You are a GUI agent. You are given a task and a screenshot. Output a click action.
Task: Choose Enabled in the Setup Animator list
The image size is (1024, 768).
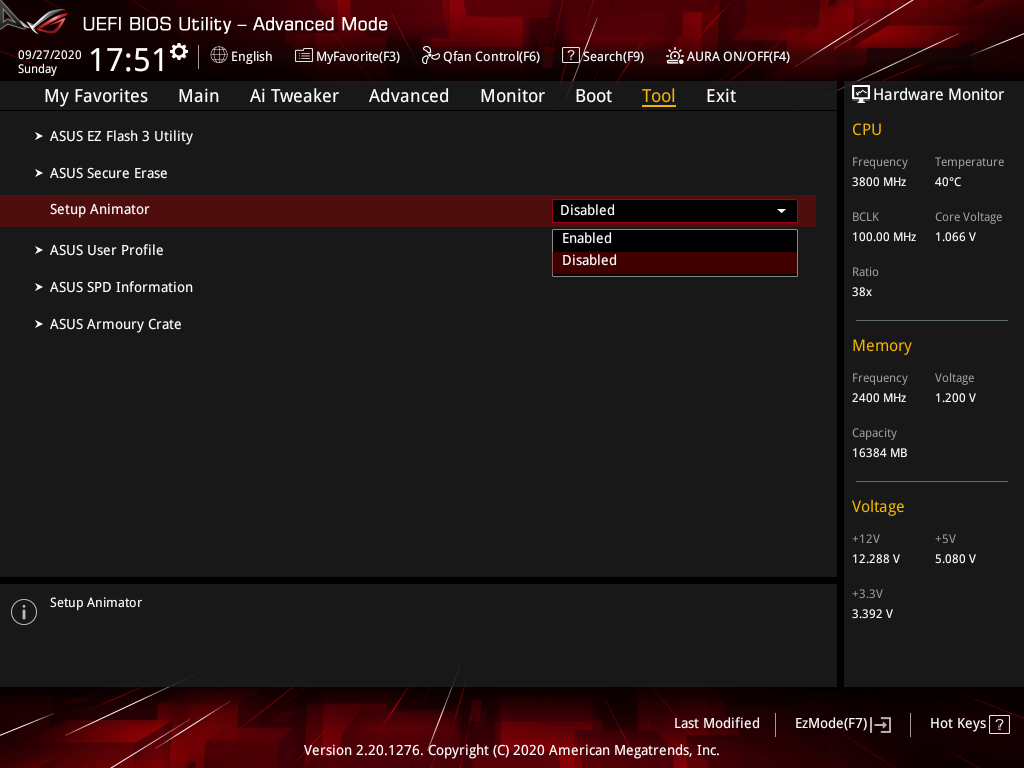tap(675, 239)
